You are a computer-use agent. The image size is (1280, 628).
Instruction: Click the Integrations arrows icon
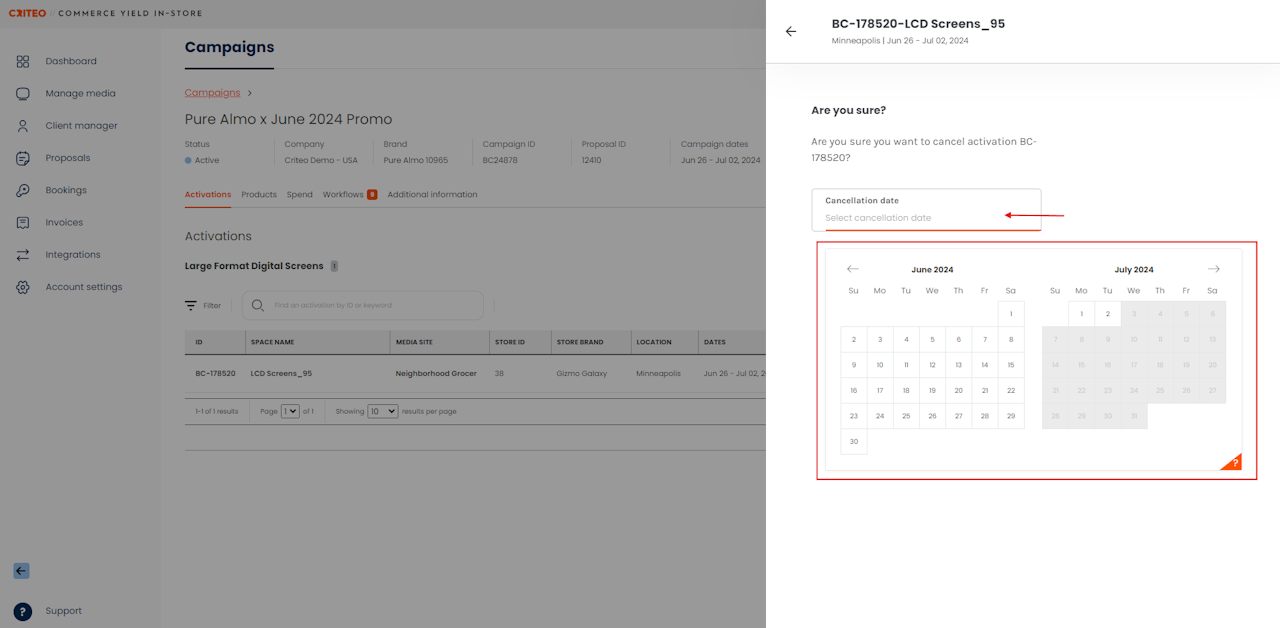23,255
